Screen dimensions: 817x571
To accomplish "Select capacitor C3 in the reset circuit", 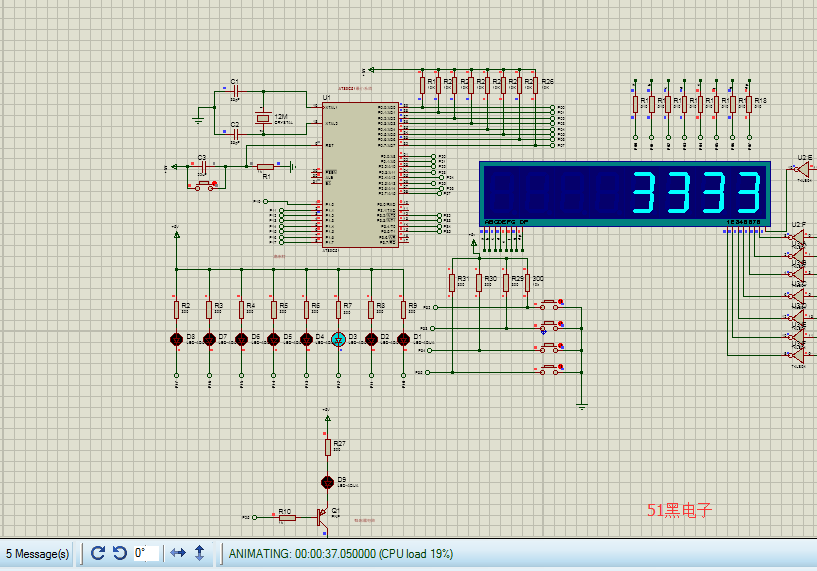I will (x=203, y=167).
